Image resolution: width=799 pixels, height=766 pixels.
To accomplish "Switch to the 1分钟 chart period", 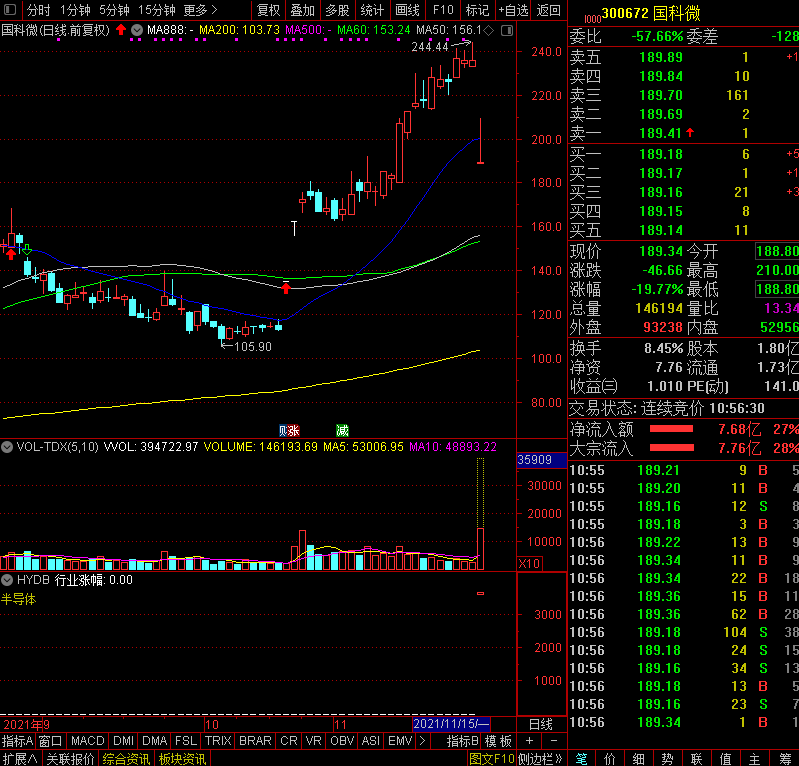I will [75, 10].
